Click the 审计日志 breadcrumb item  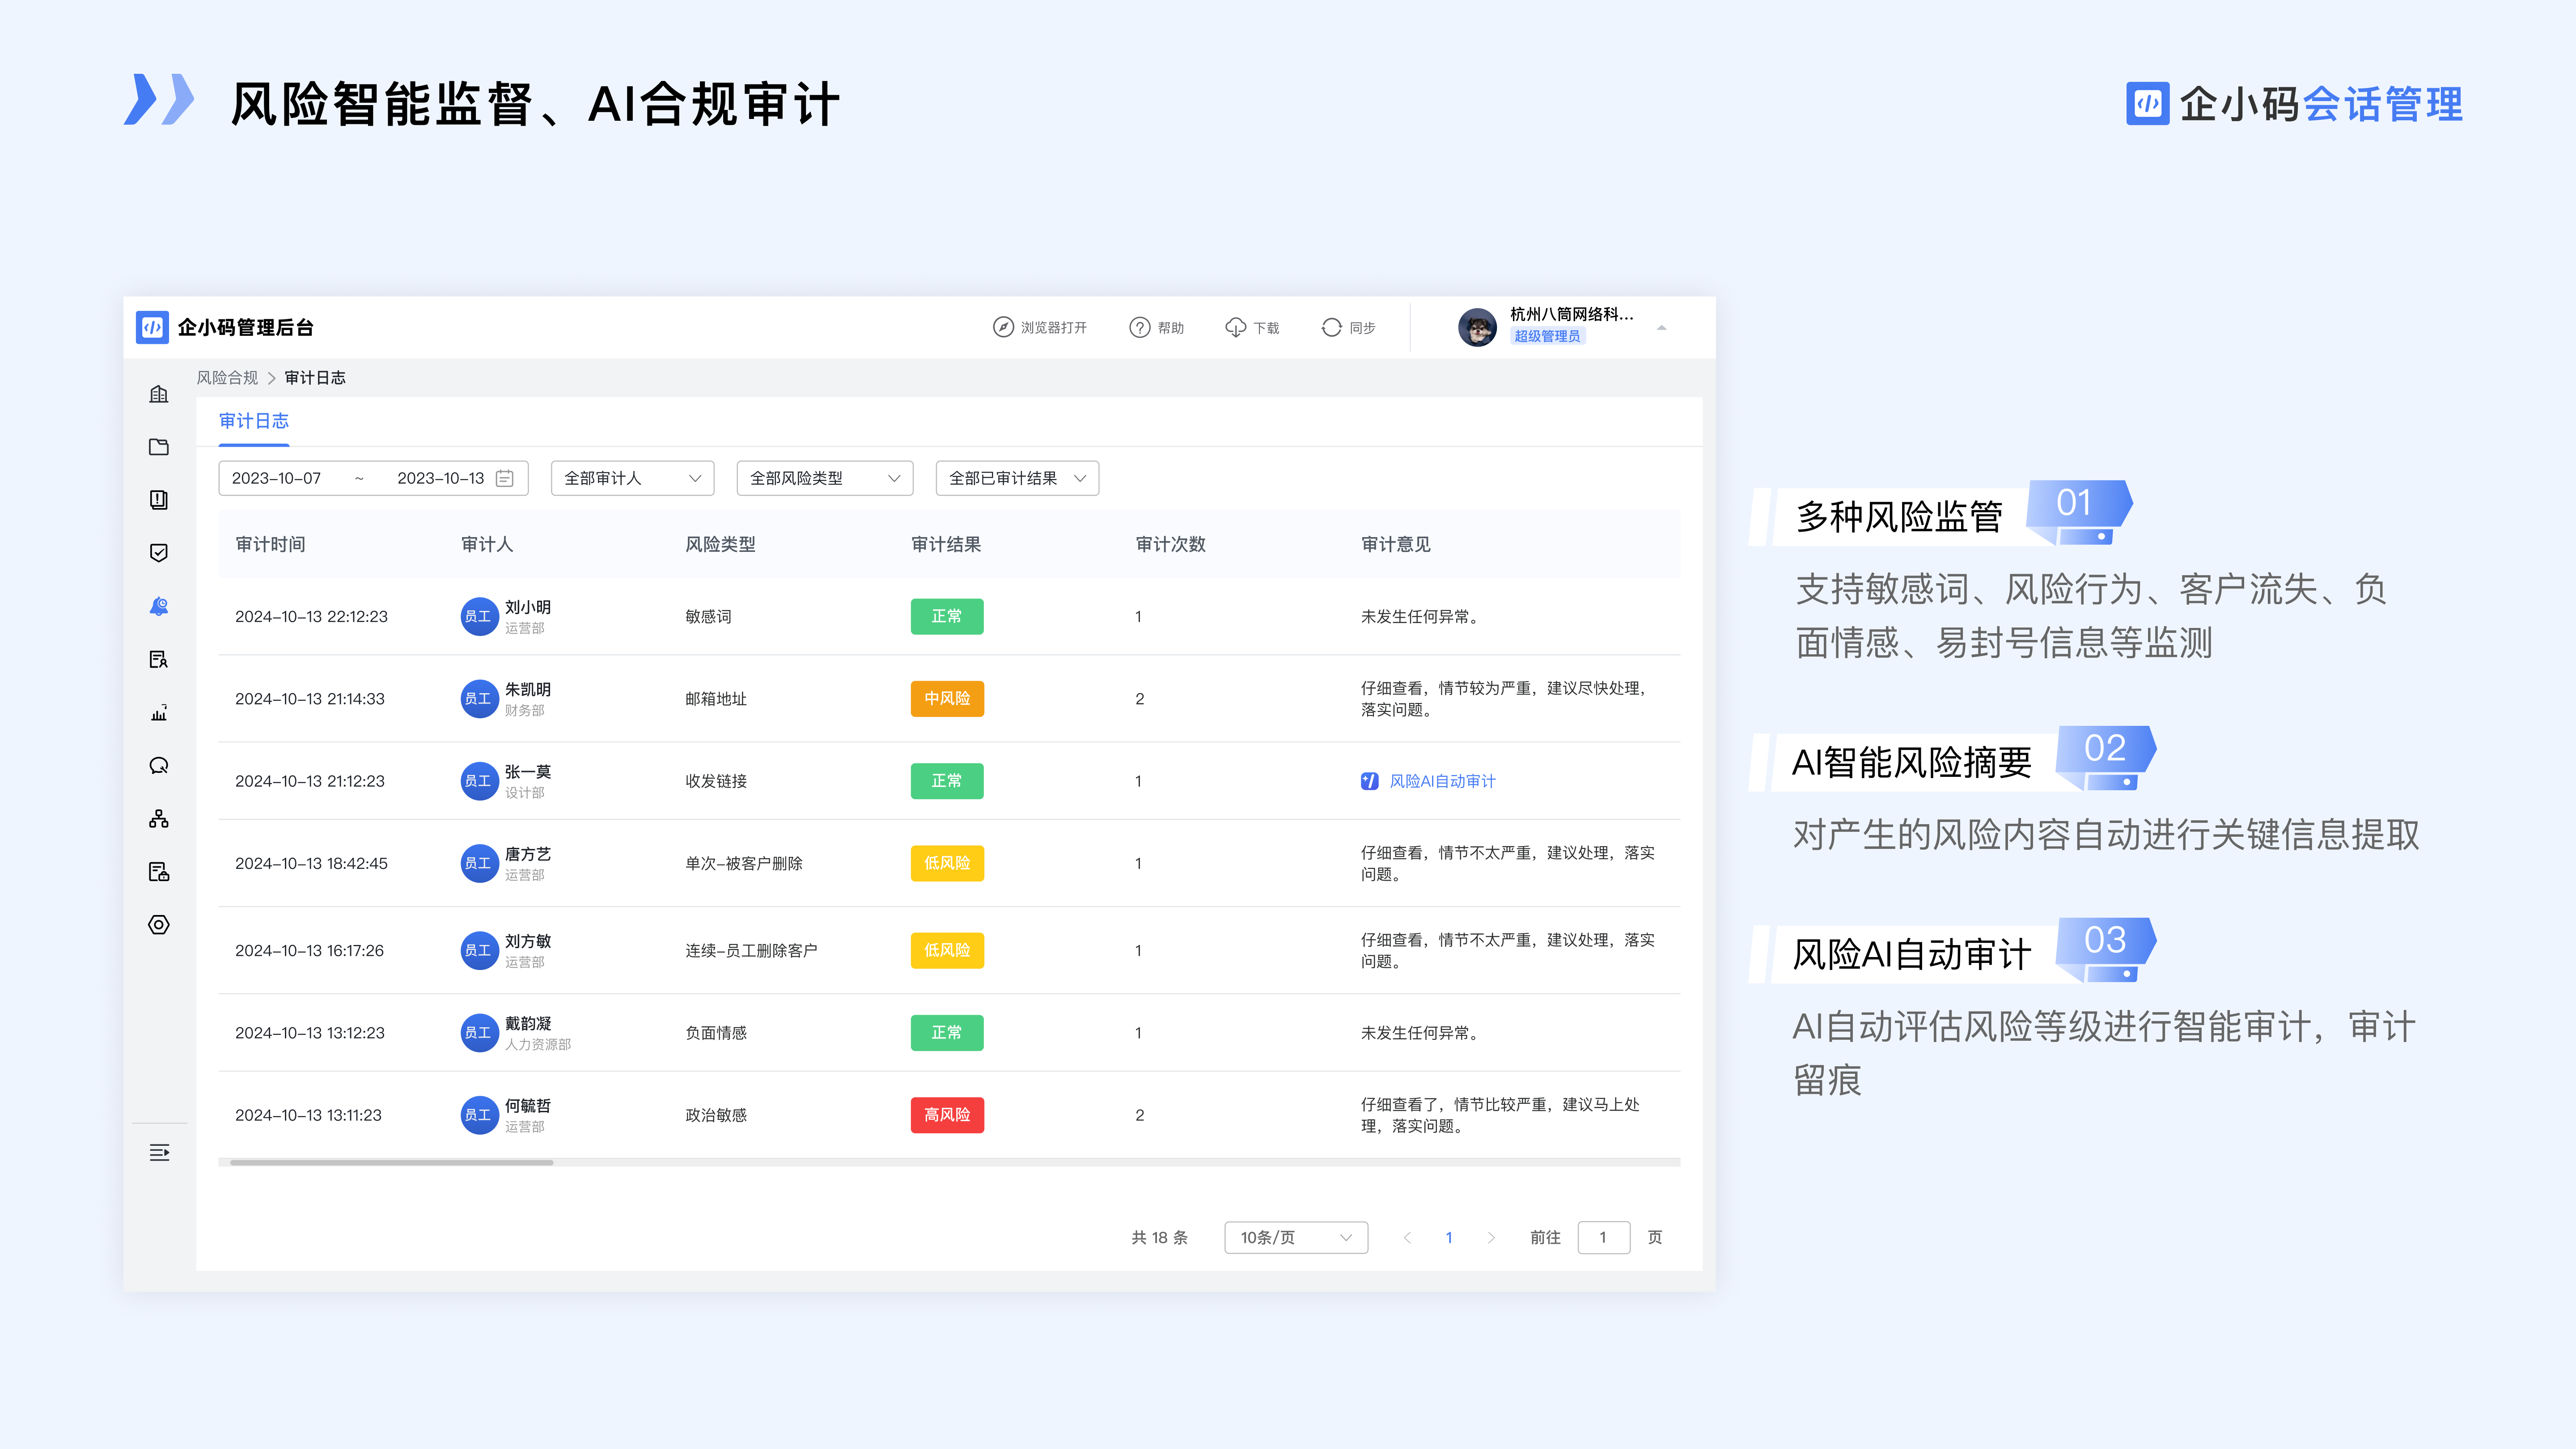[x=315, y=378]
